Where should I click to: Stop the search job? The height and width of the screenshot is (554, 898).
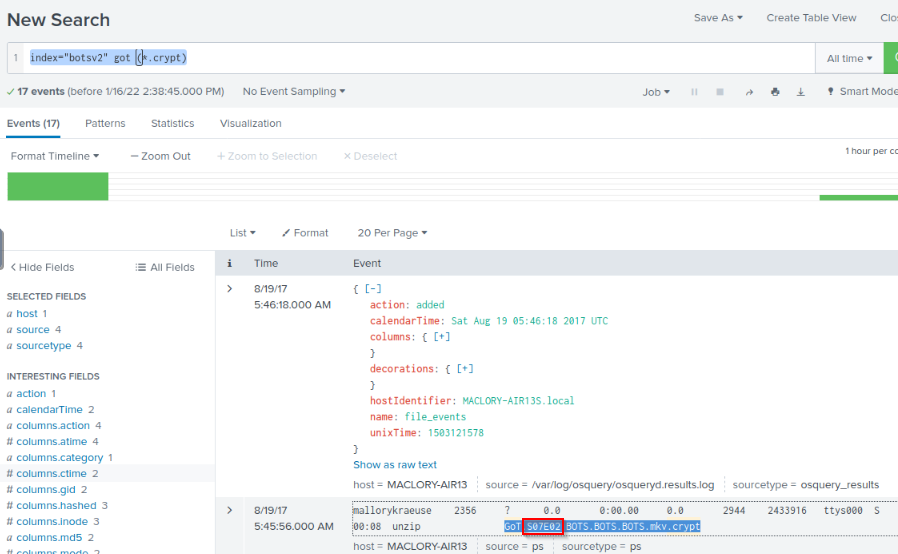tap(720, 92)
